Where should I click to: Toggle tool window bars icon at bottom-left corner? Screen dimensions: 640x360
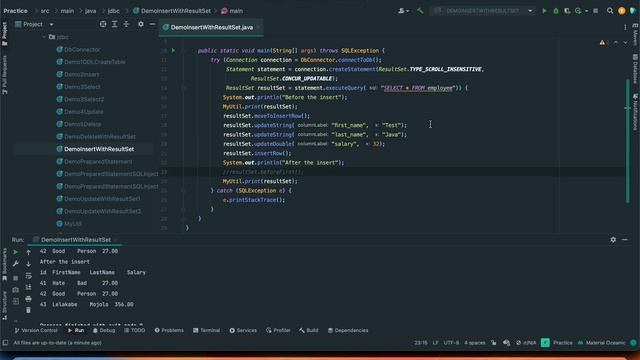click(5, 343)
